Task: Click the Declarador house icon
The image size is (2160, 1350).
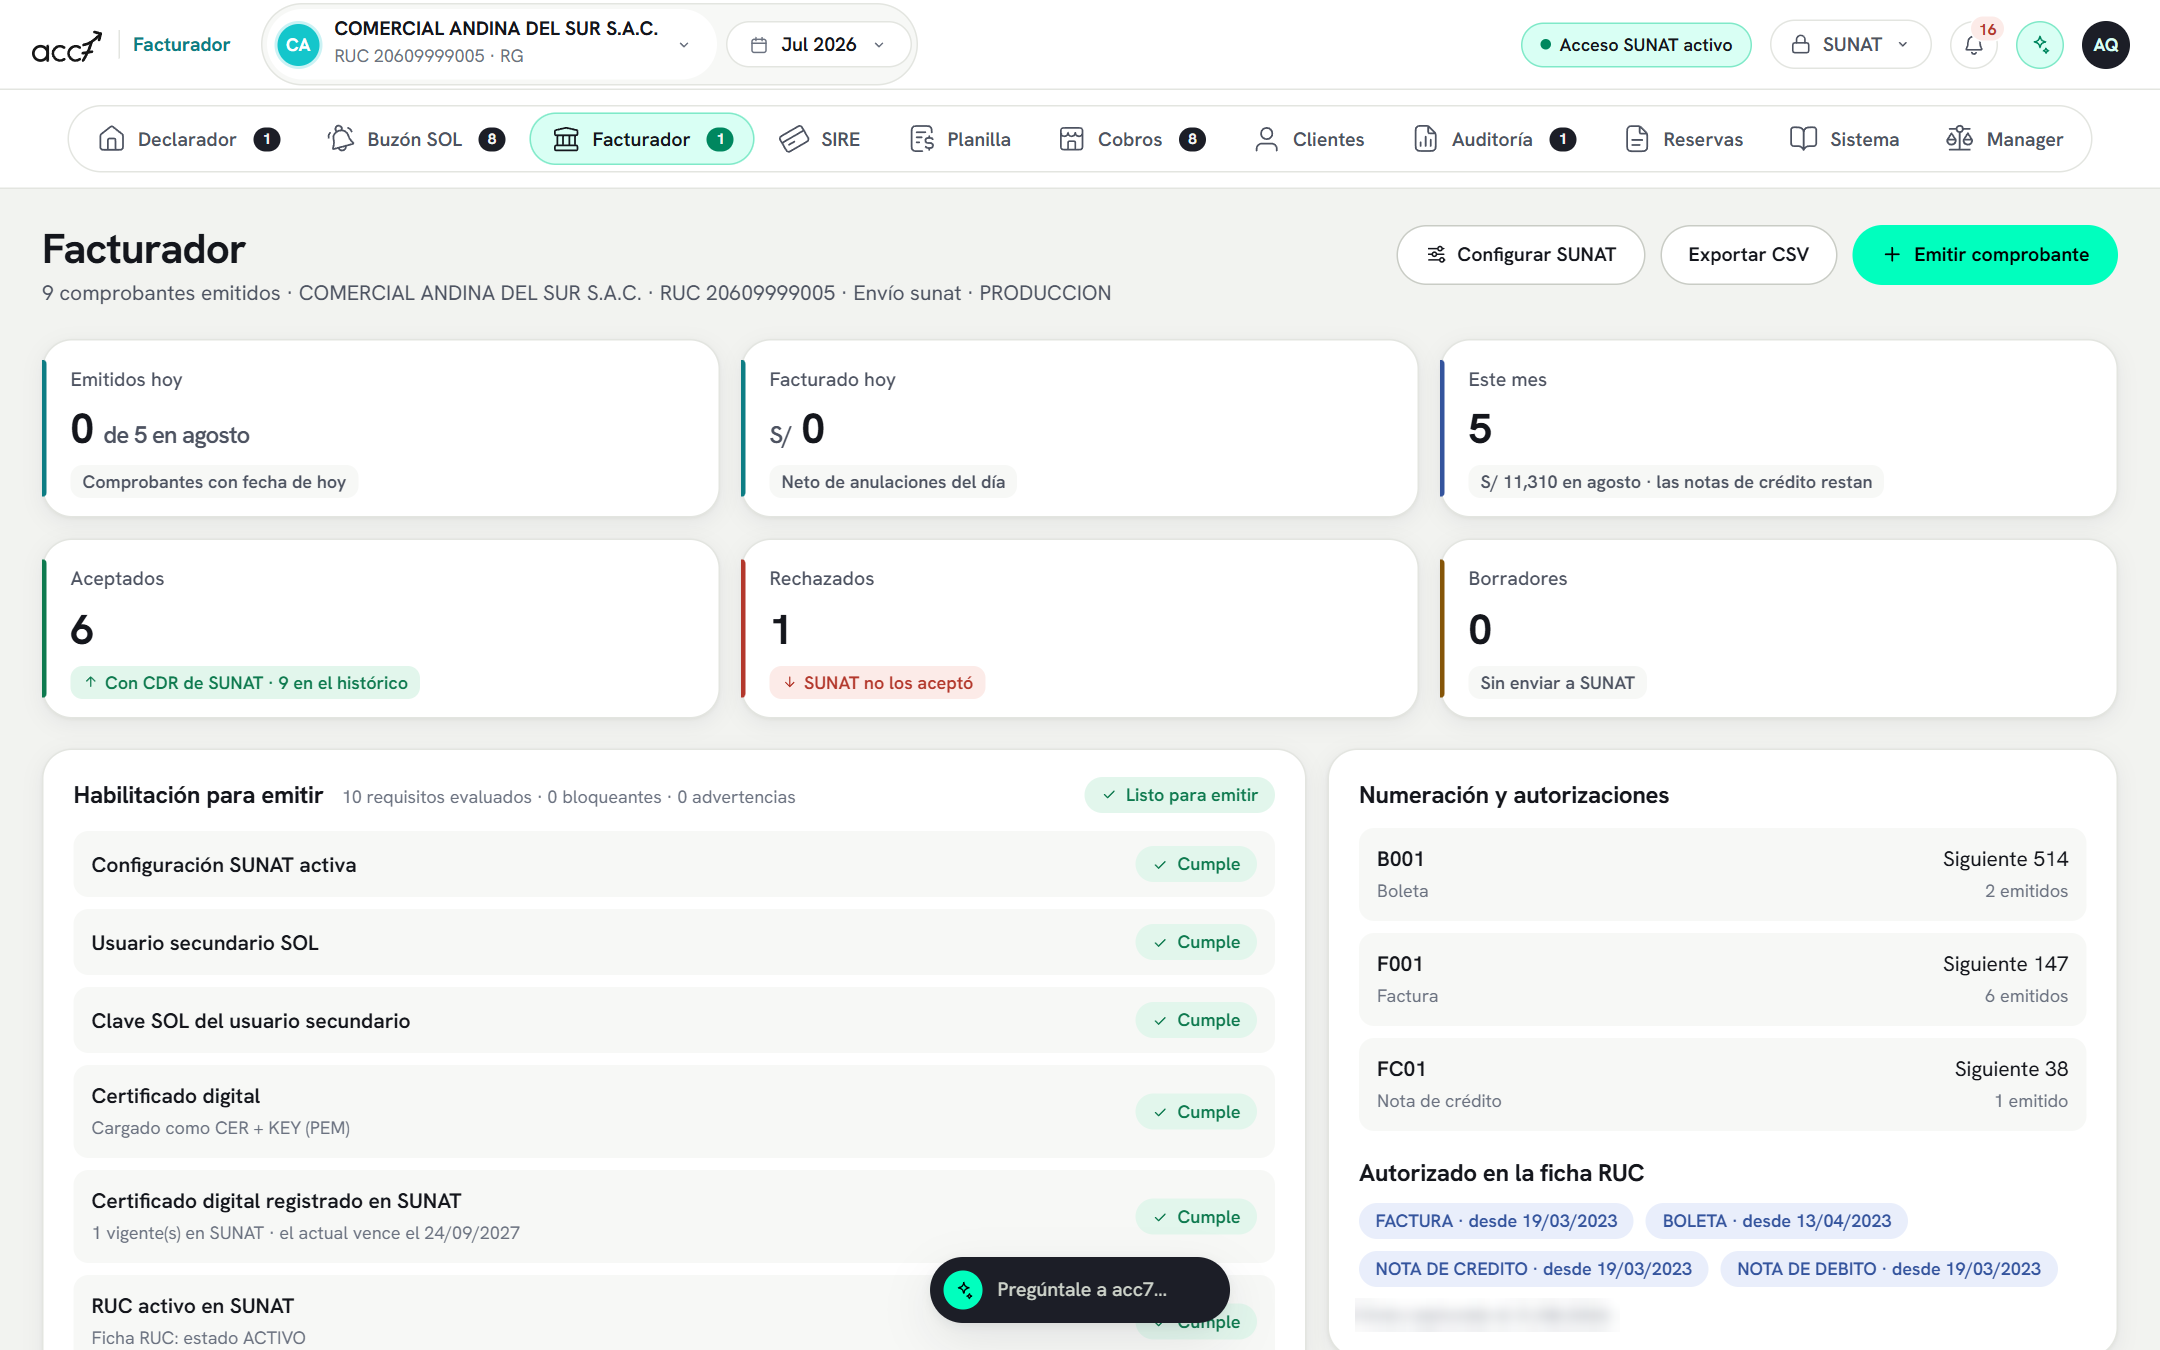Action: [112, 139]
